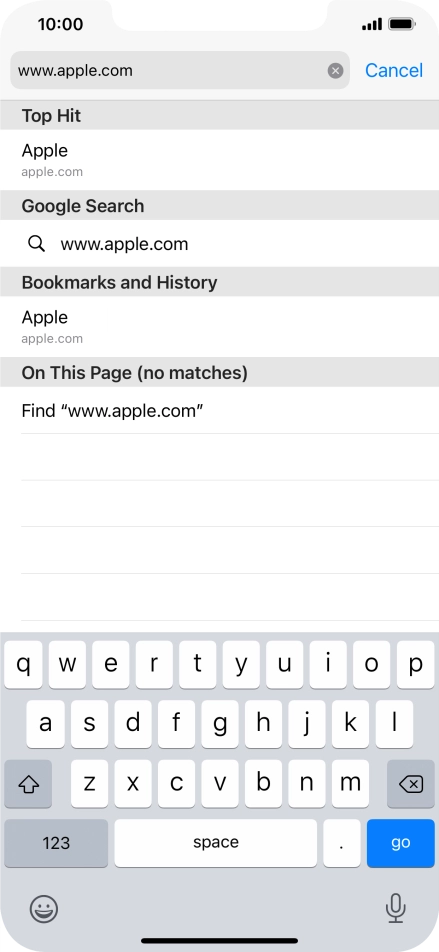Open the Apple Top Hit result

tap(219, 160)
